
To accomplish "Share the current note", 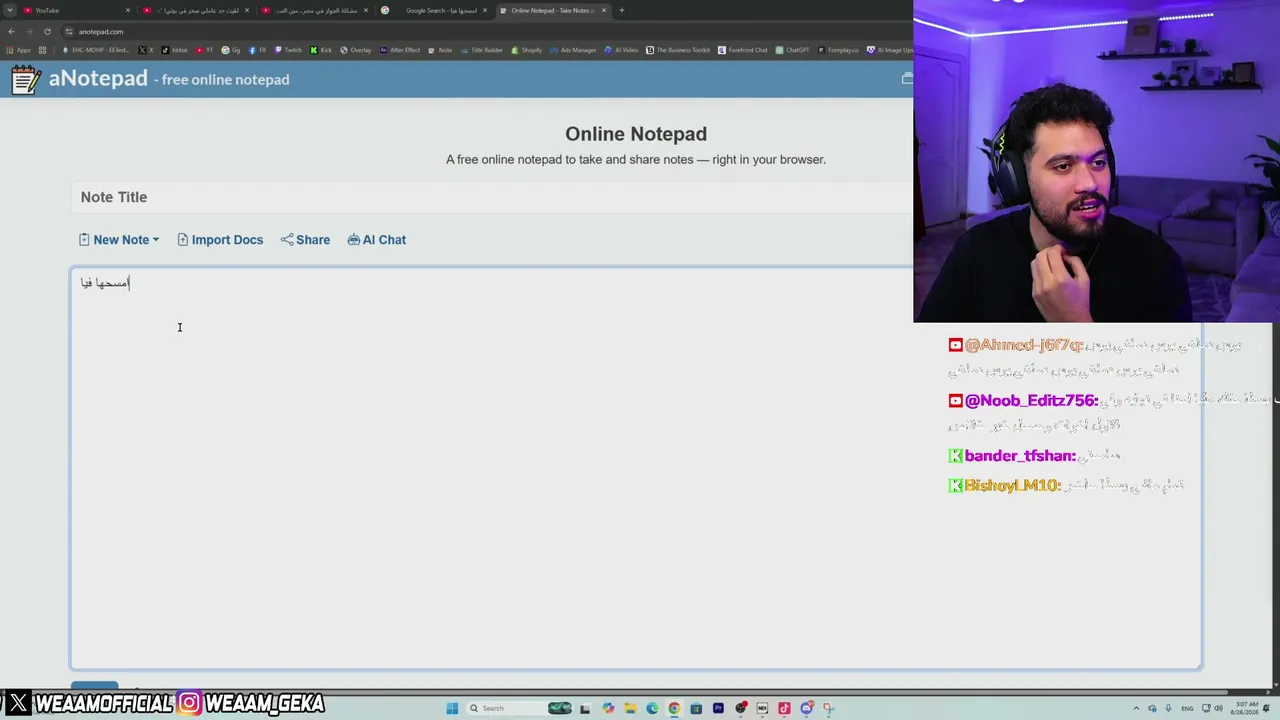I will pos(305,240).
